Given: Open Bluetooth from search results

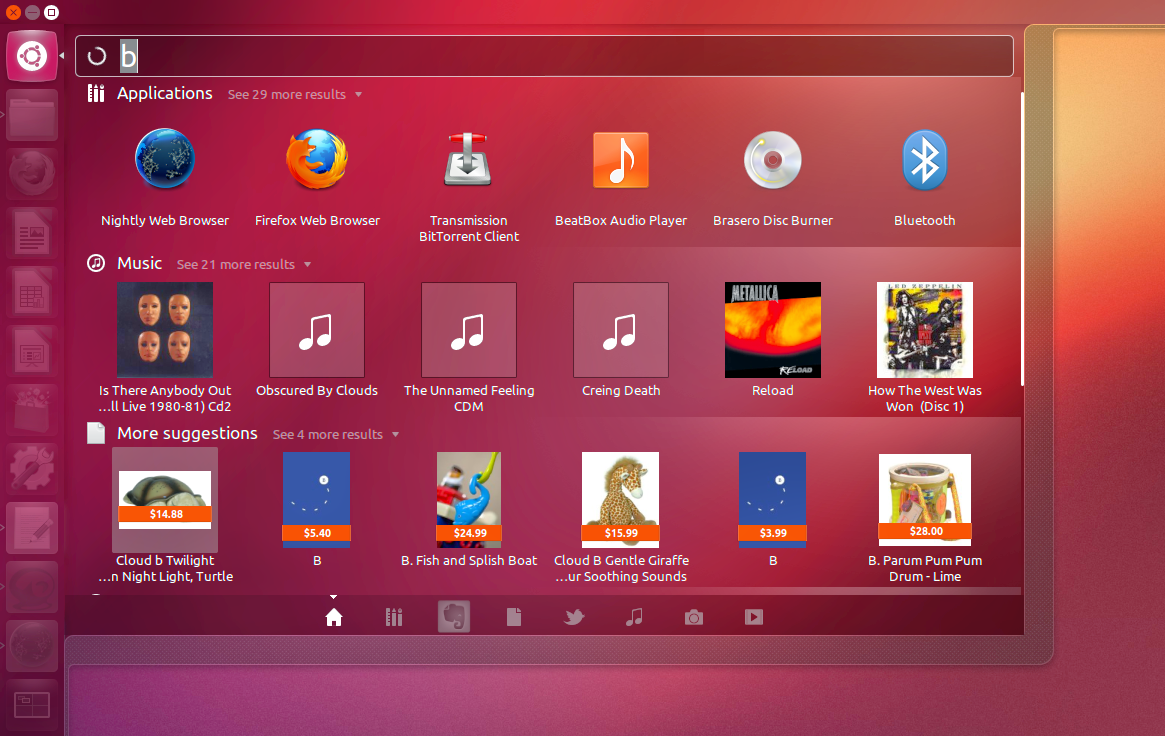Looking at the screenshot, I should pyautogui.click(x=924, y=160).
